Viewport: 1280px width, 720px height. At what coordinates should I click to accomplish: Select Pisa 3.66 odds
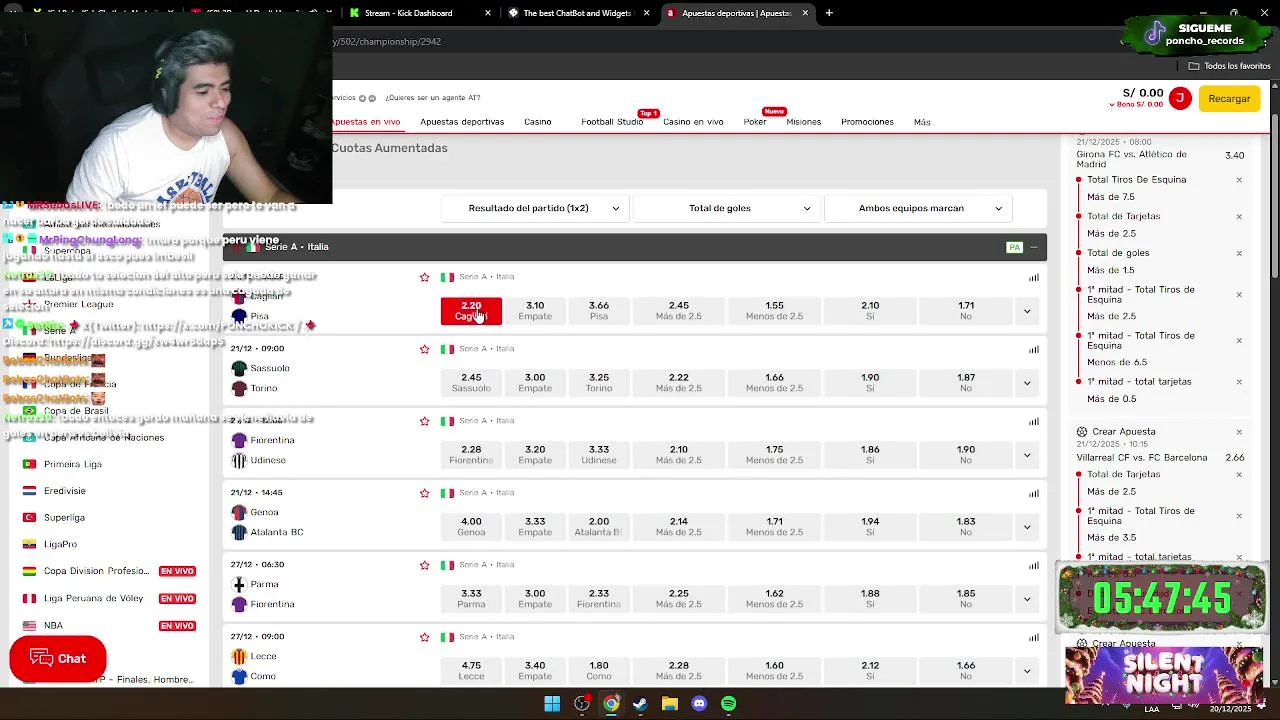[599, 311]
